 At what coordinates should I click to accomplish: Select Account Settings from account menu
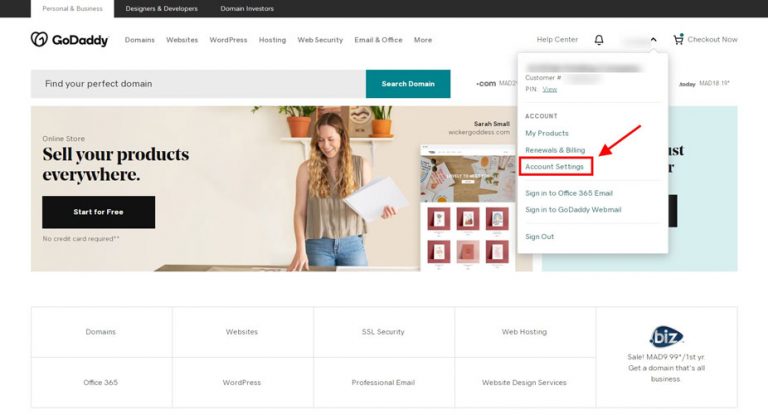[x=555, y=166]
